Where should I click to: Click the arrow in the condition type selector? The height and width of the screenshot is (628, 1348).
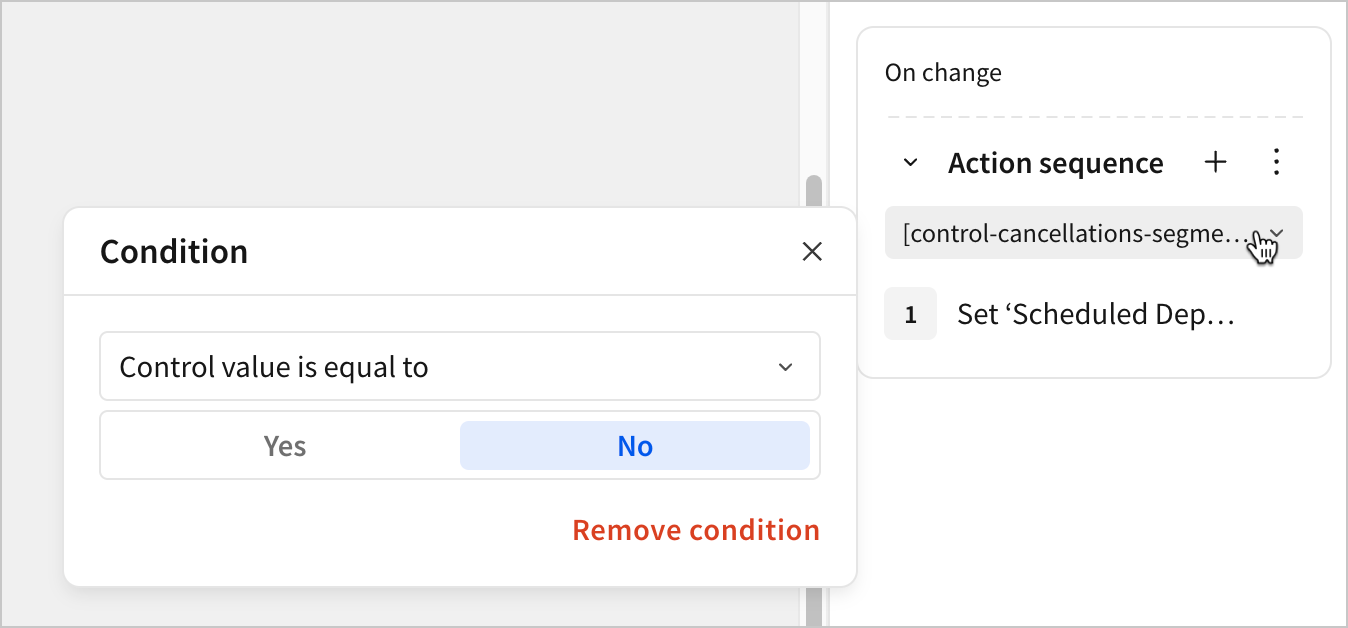pos(785,367)
